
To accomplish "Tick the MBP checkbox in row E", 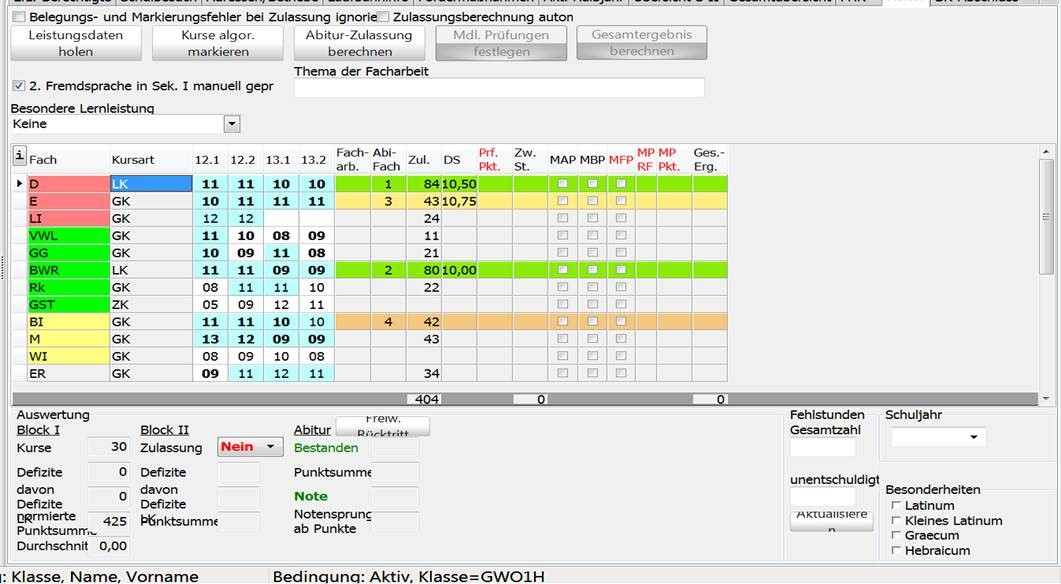I will (x=592, y=201).
